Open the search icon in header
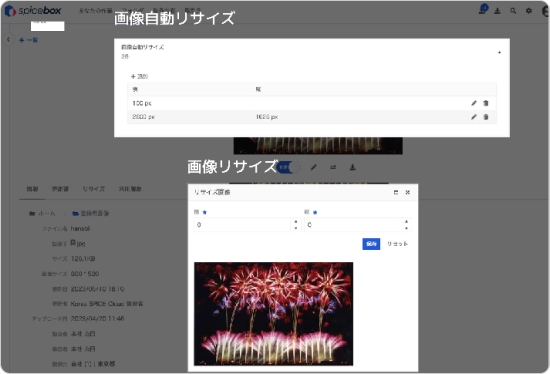The width and height of the screenshot is (550, 374). 513,11
